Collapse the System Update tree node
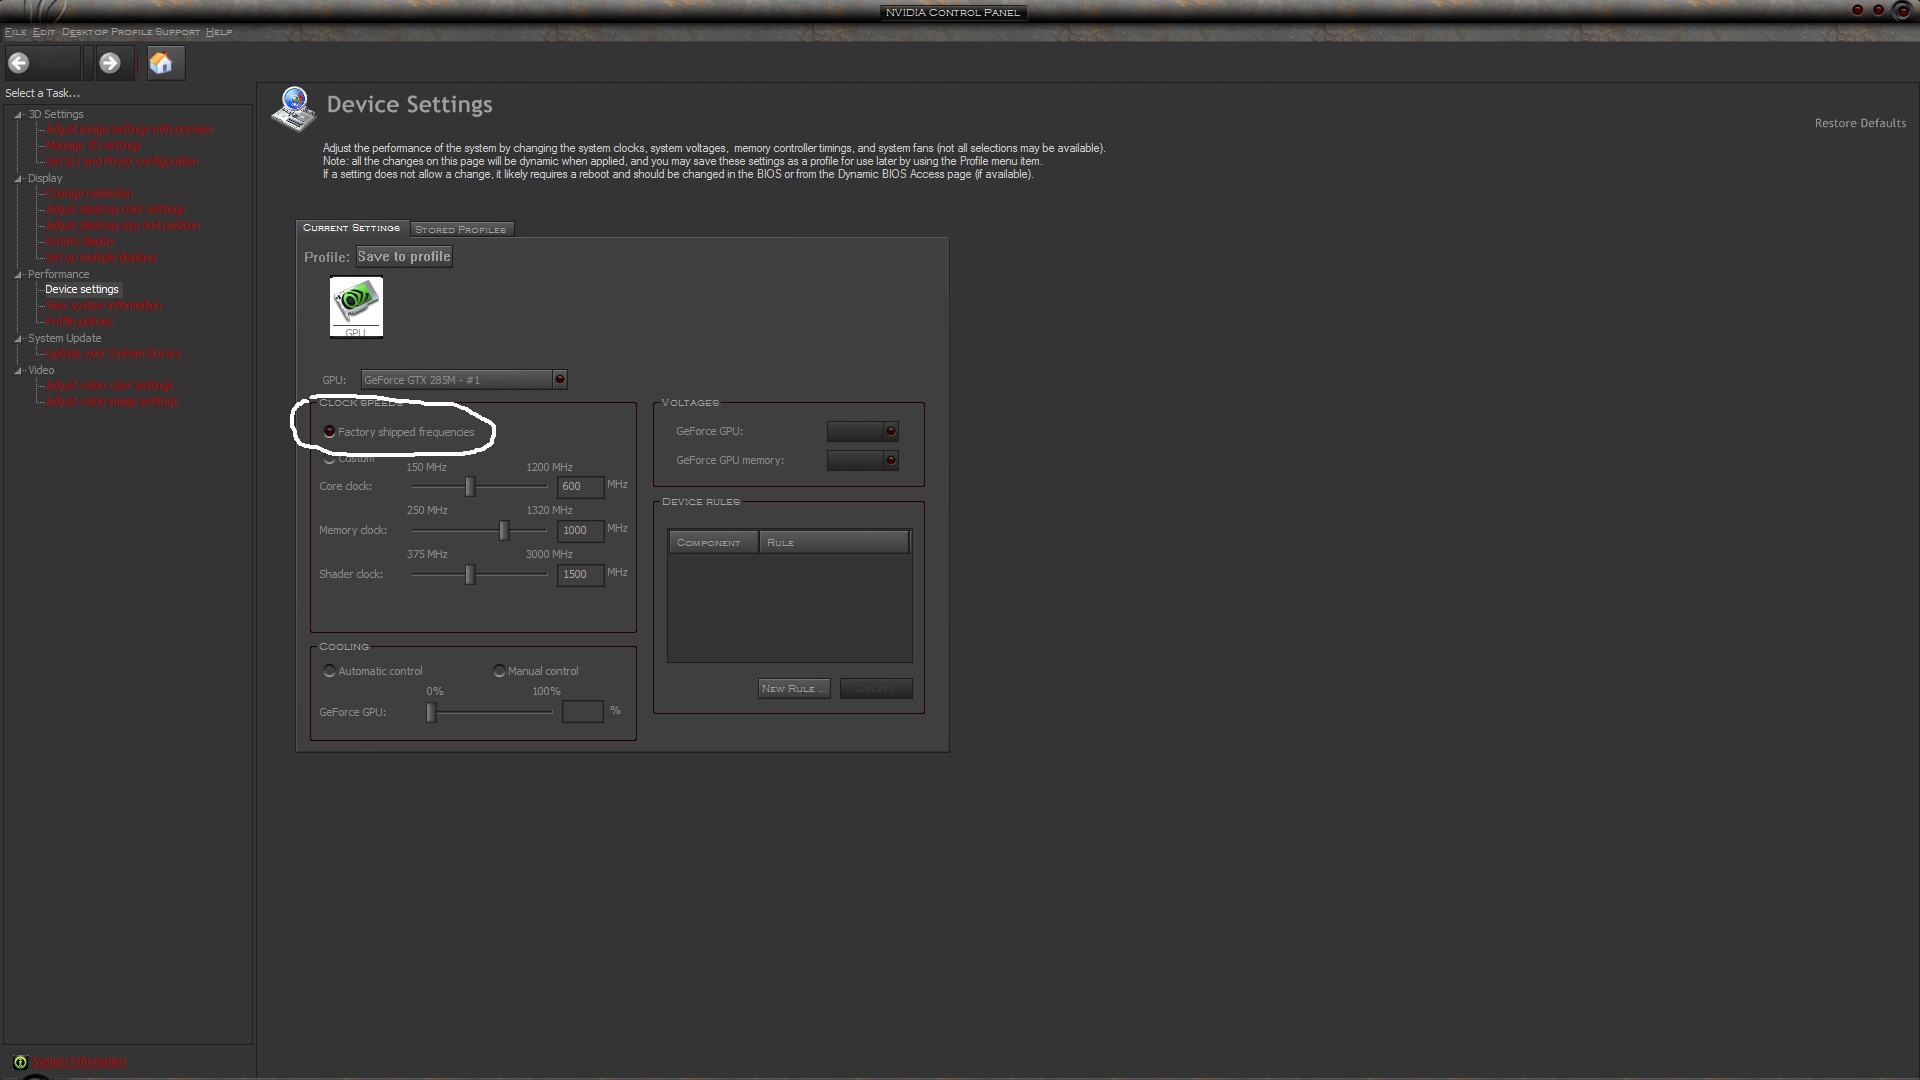Screen dimensions: 1920x1080 [x=18, y=339]
